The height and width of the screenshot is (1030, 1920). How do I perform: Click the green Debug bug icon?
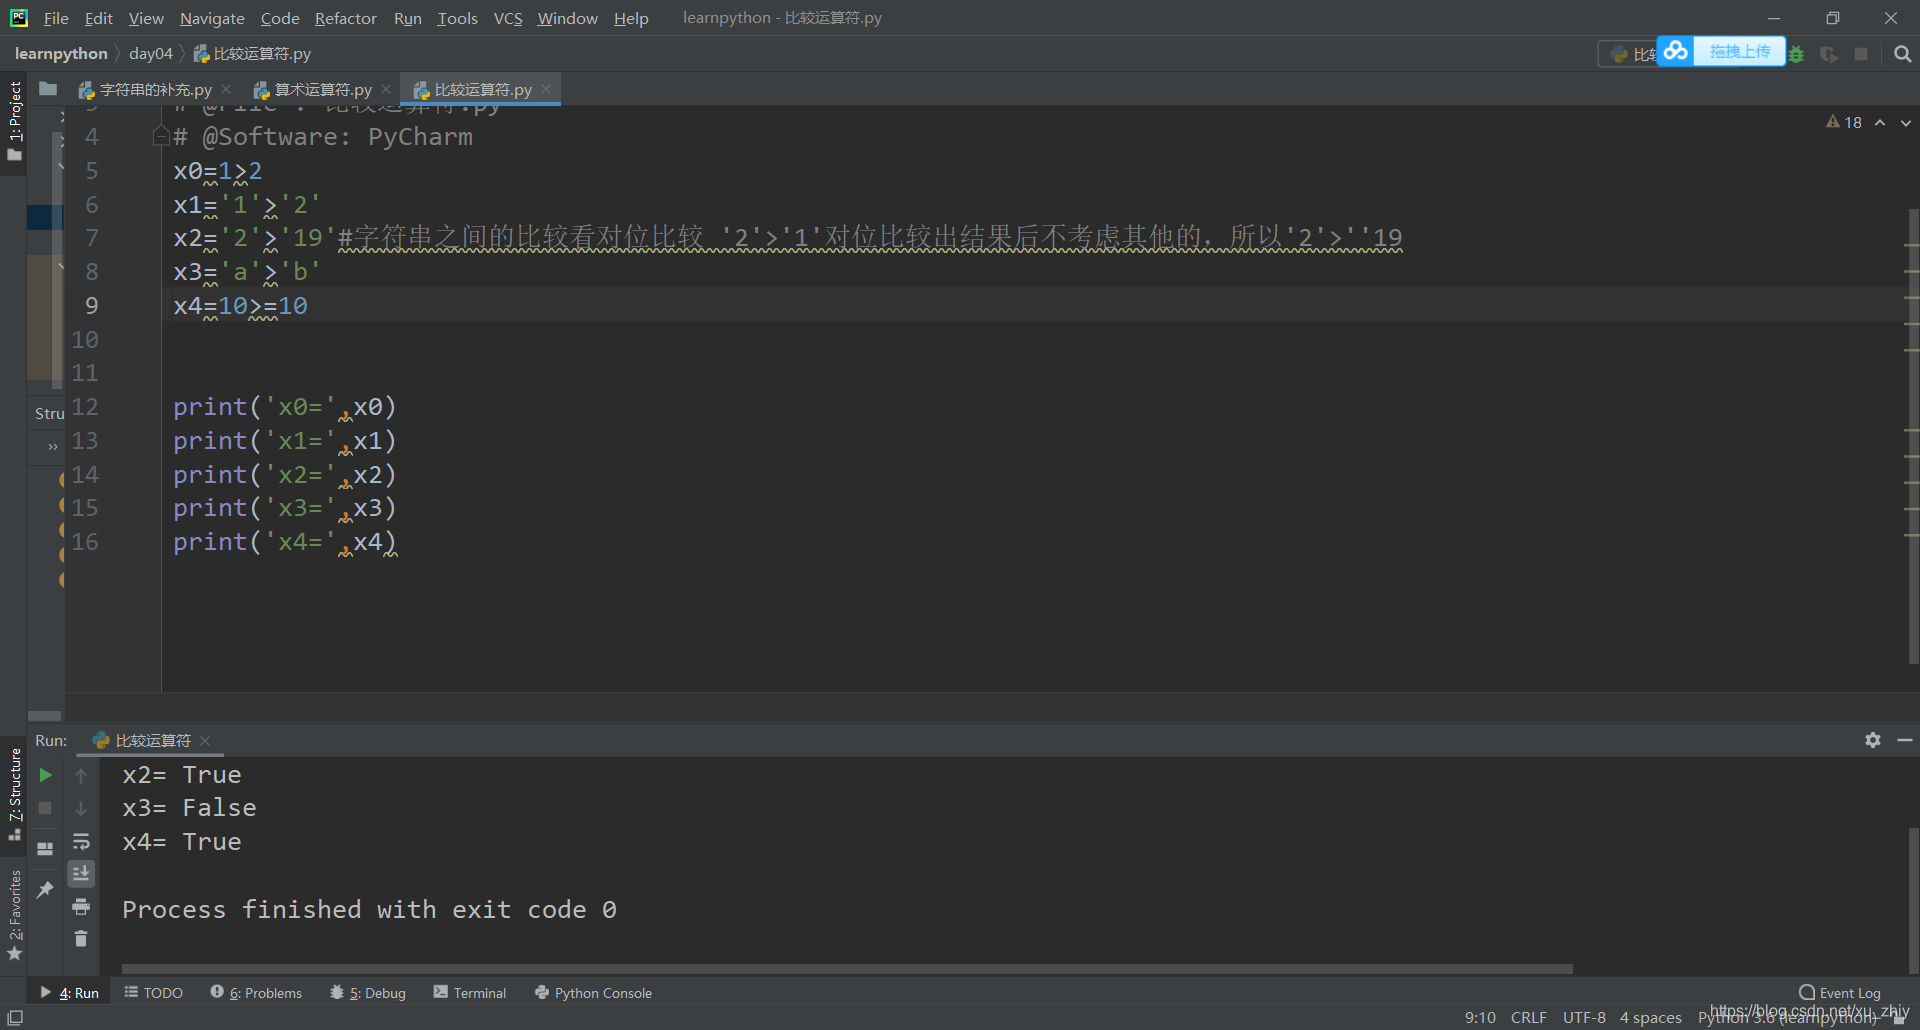point(1797,54)
